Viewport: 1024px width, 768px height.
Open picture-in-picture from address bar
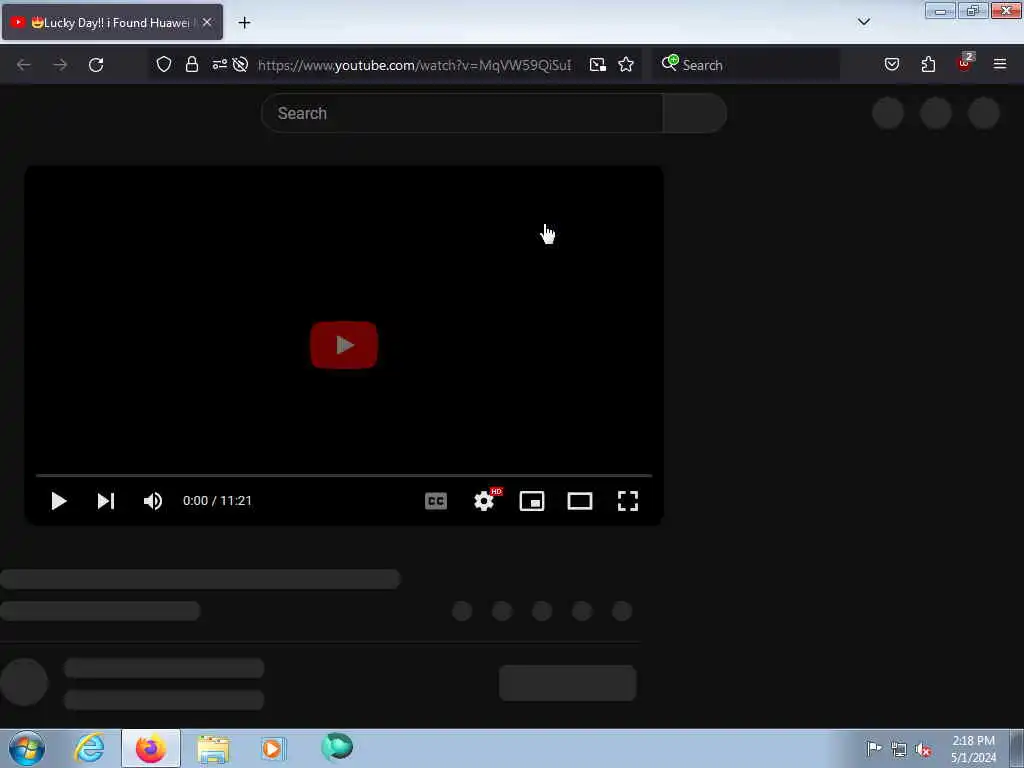[598, 65]
